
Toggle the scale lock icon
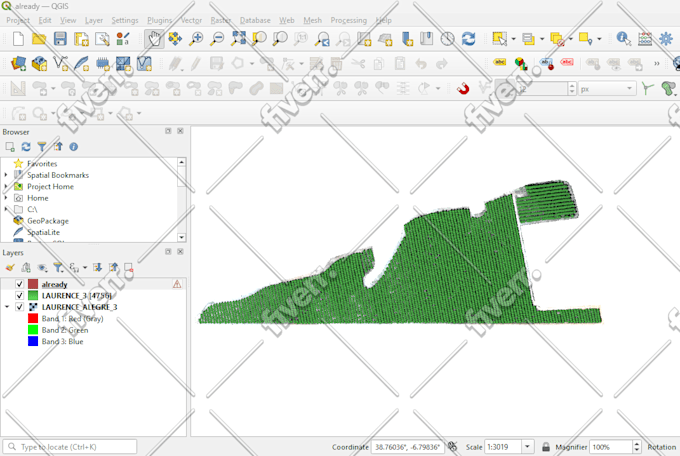546,446
